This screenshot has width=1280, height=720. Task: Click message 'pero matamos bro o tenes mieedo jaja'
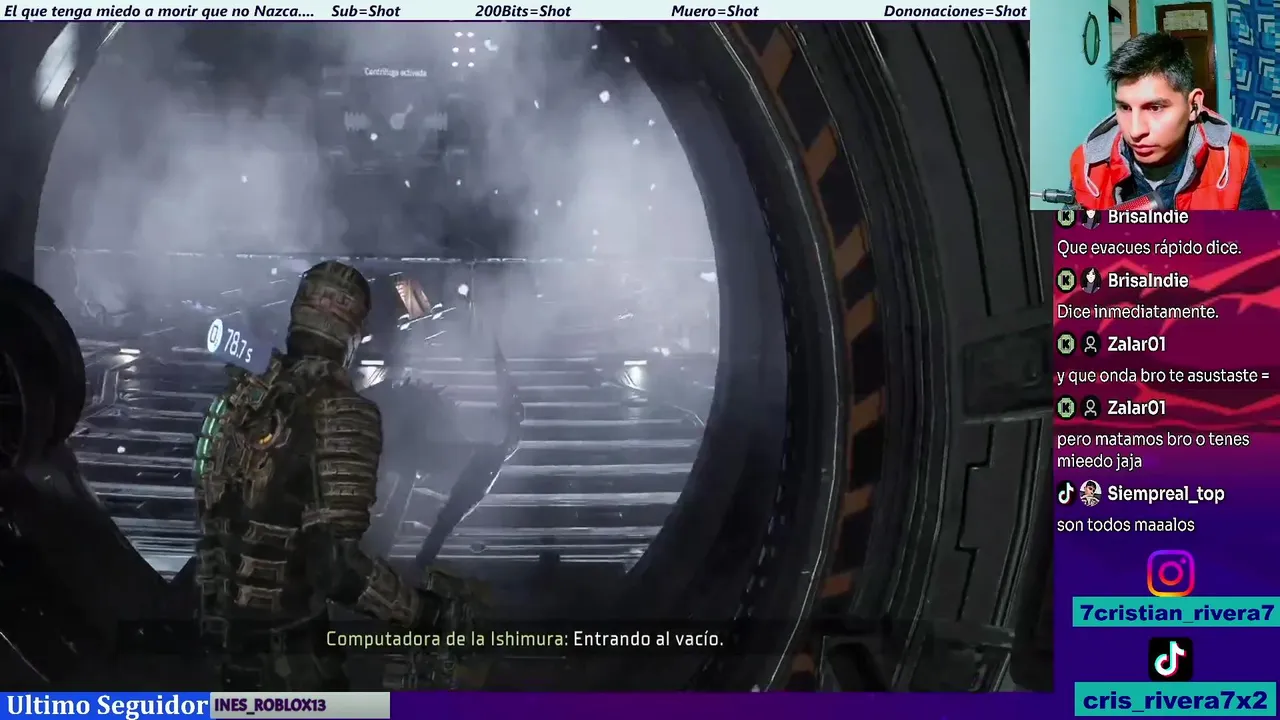pos(1152,450)
